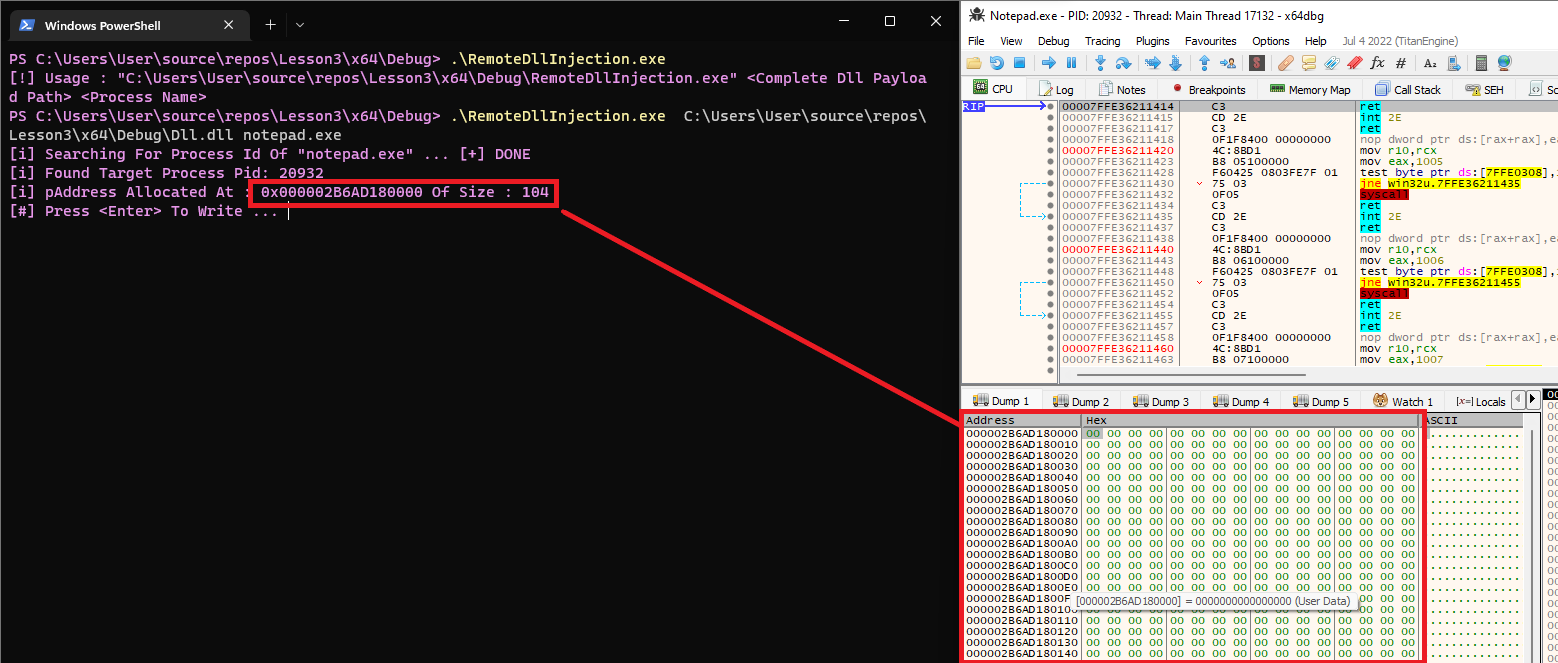Open variables hash icon
Screen dimensions: 1558x663
coord(1400,63)
